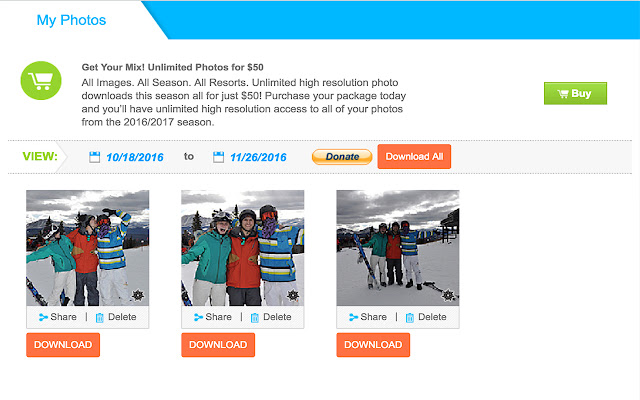Screen dimensions: 640x400
Task: Download the first photo
Action: (x=63, y=345)
